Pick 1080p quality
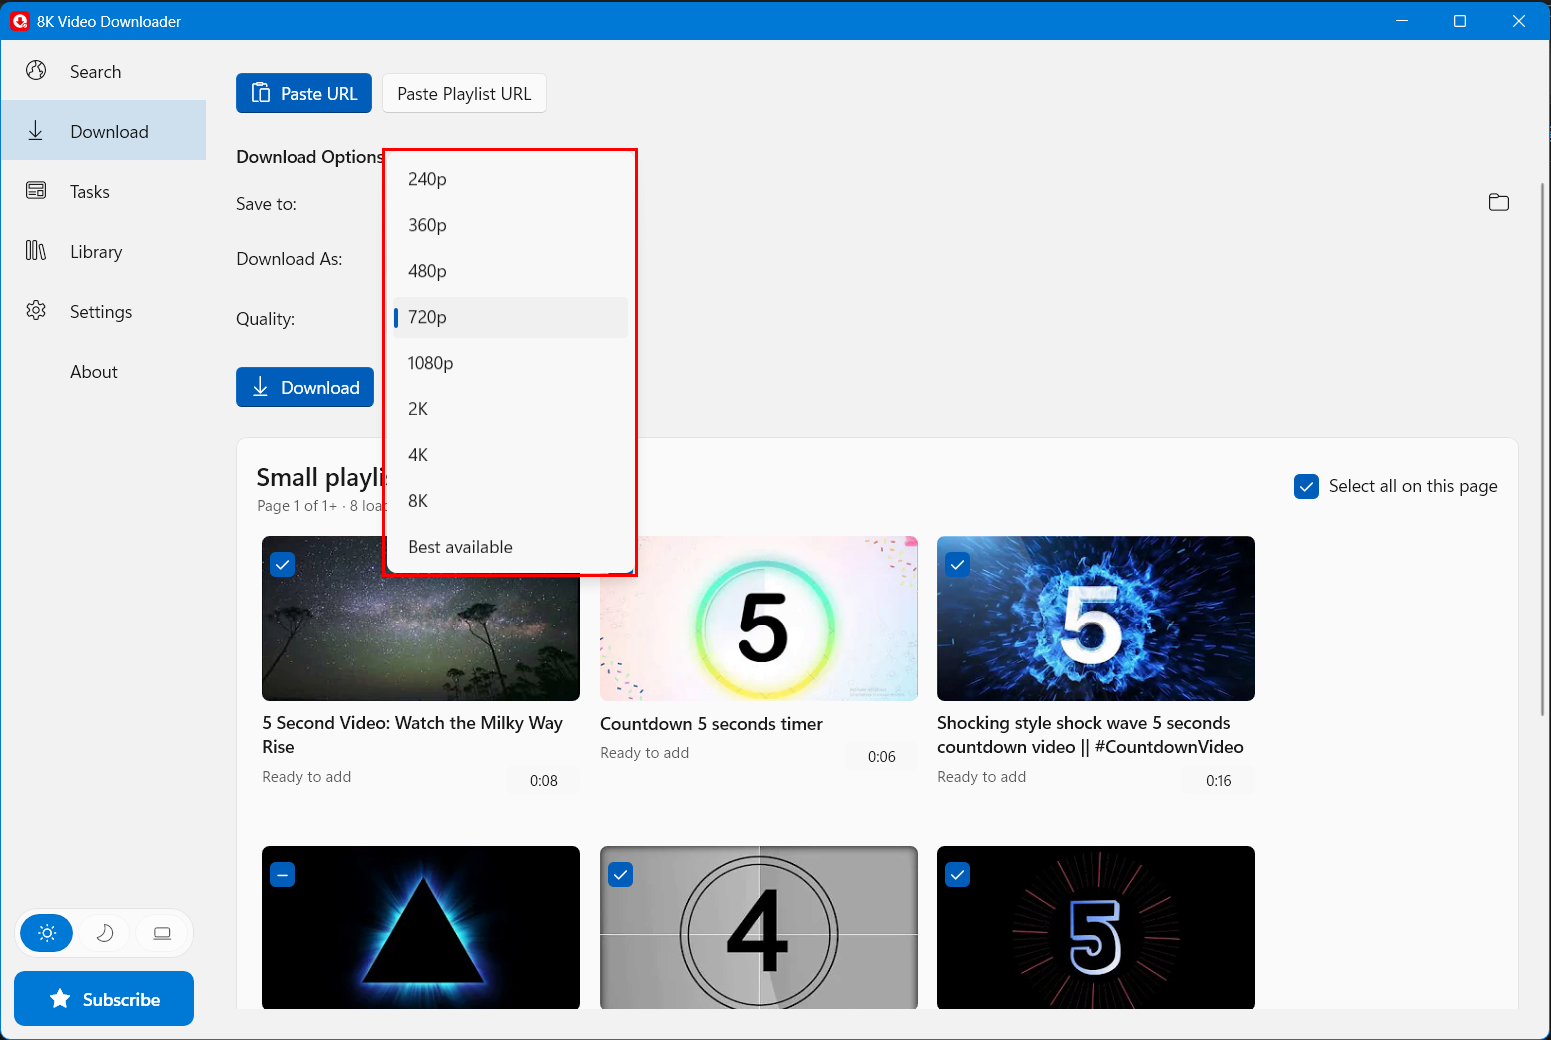Image resolution: width=1551 pixels, height=1040 pixels. pos(510,363)
